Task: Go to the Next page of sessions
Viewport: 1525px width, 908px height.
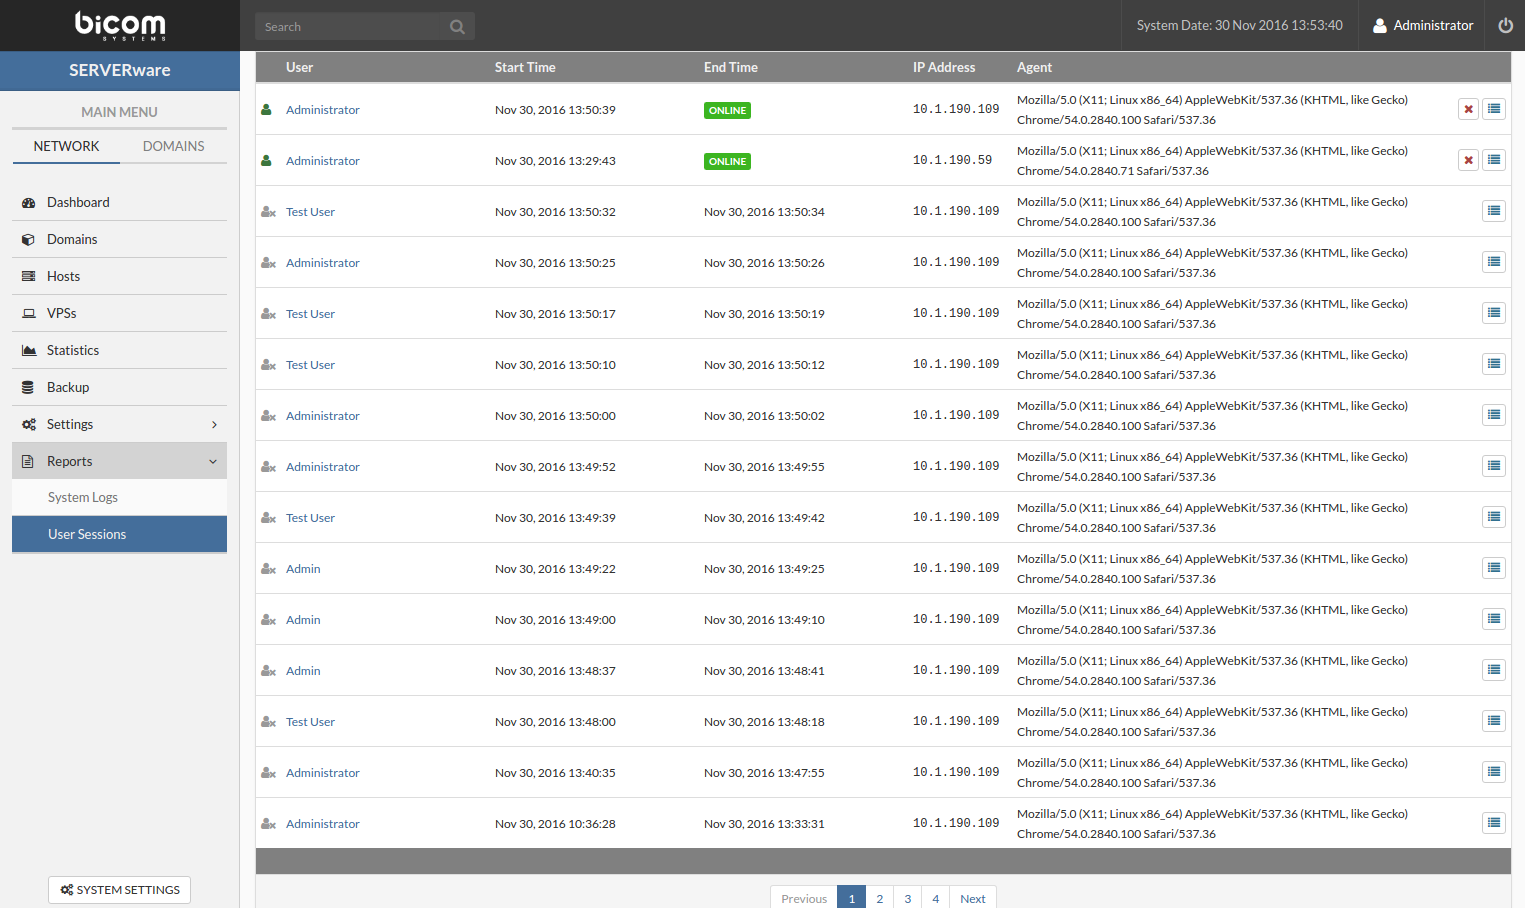Action: pyautogui.click(x=972, y=898)
